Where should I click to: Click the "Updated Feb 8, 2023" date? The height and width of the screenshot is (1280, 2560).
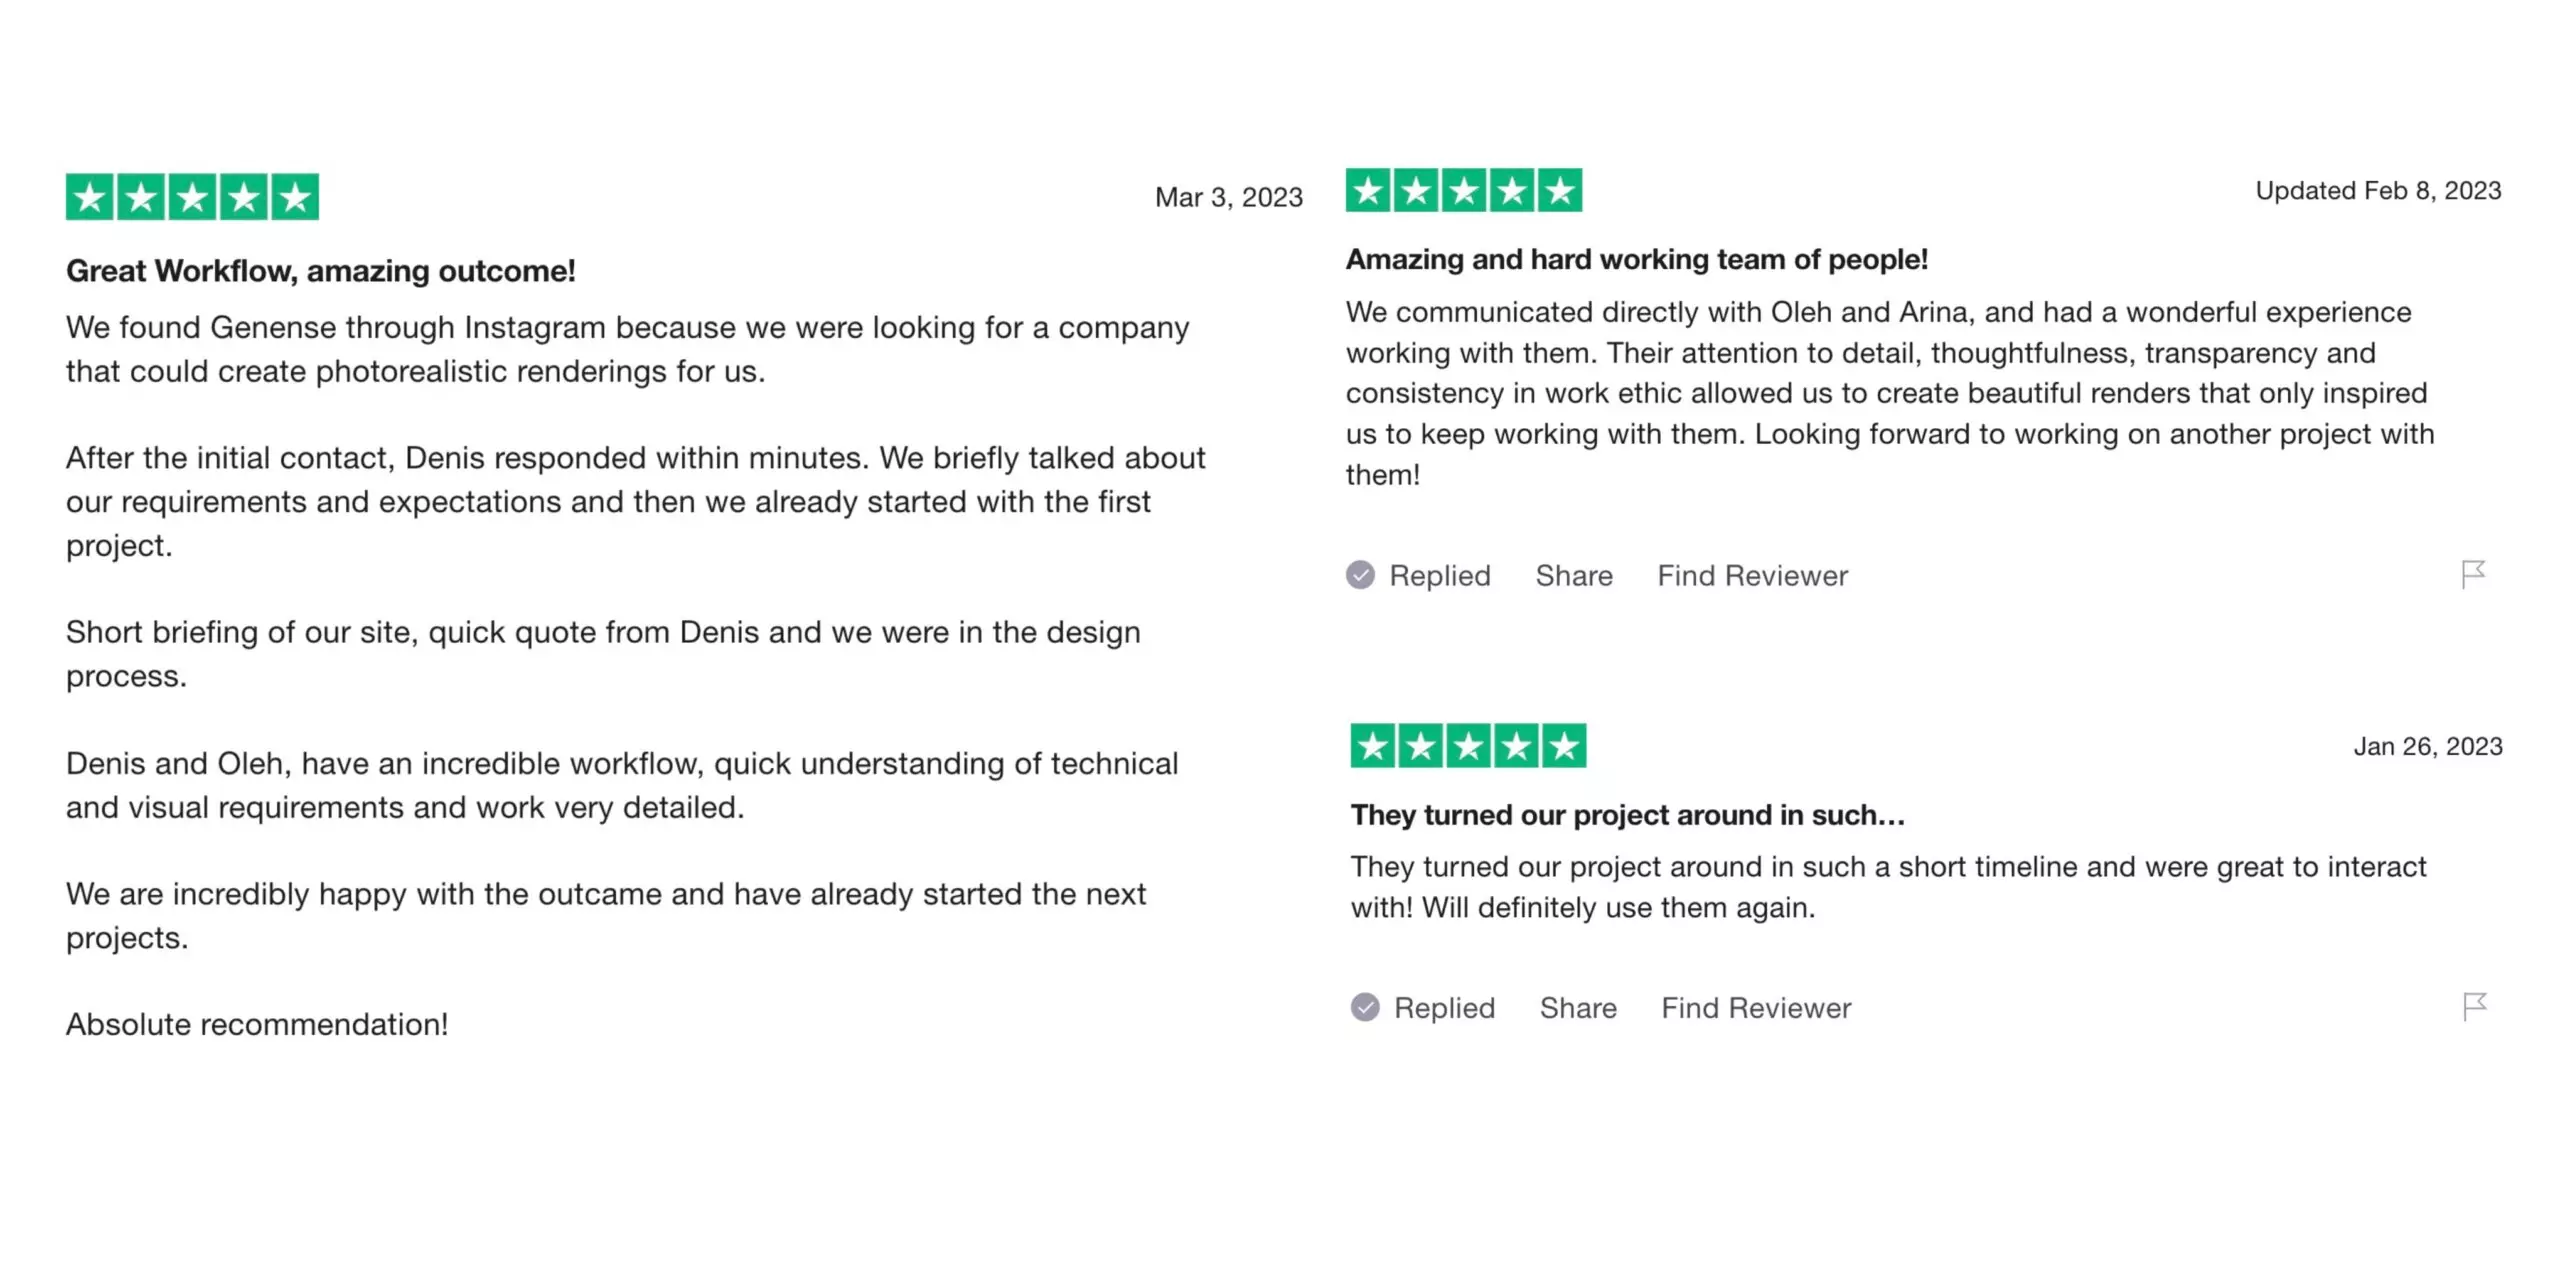pyautogui.click(x=2377, y=191)
